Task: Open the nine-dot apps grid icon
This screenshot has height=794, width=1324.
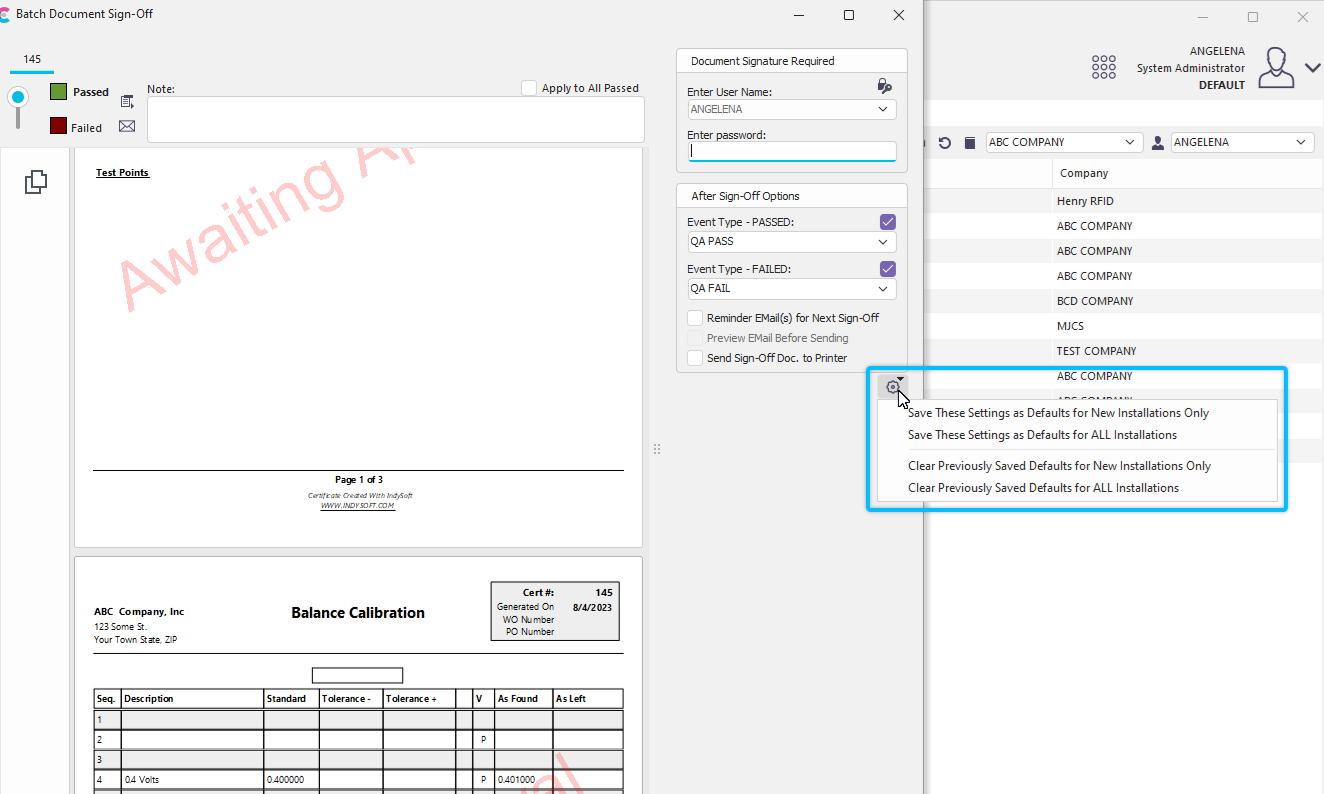Action: point(1103,67)
